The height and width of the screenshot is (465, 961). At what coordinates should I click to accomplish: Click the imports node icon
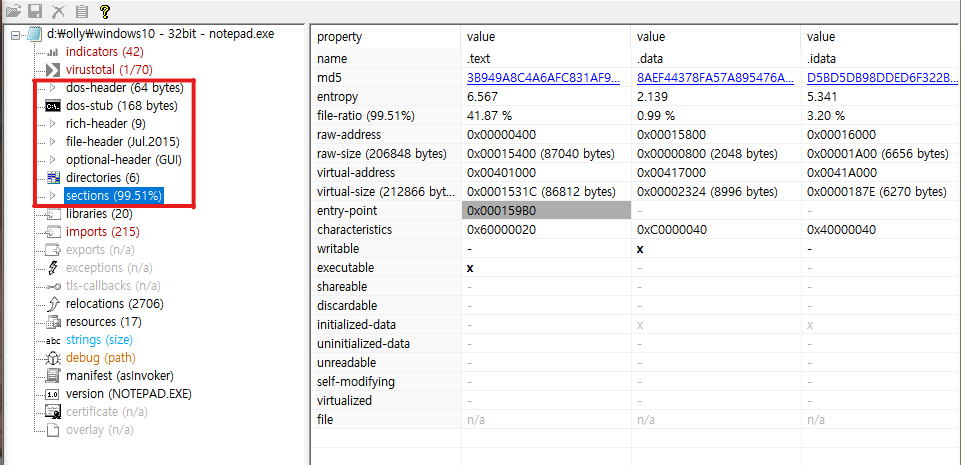pyautogui.click(x=54, y=232)
